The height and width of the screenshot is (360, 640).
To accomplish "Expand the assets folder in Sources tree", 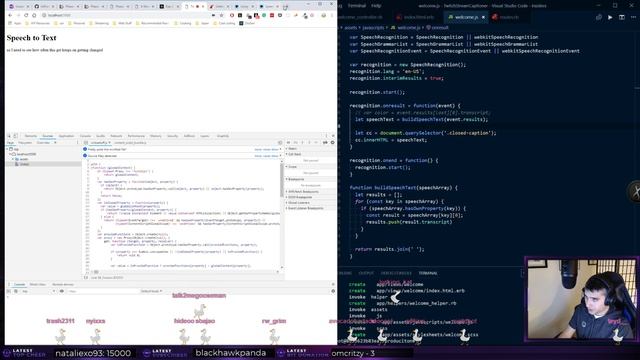I will click(13, 159).
